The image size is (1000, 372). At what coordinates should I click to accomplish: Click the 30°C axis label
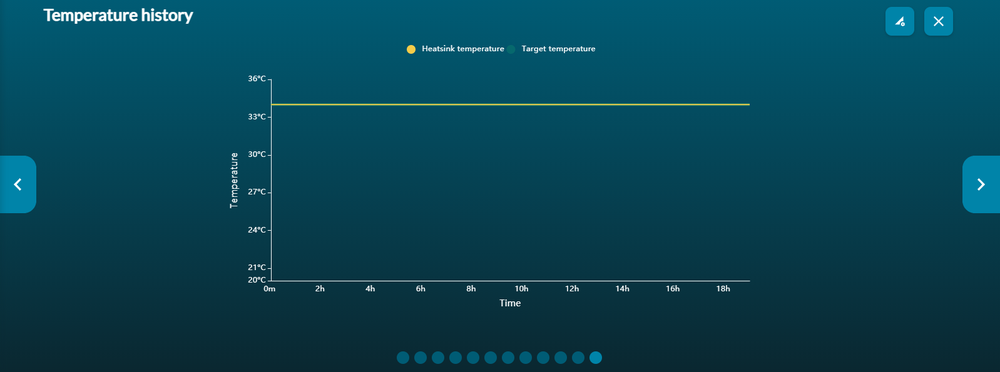[257, 154]
